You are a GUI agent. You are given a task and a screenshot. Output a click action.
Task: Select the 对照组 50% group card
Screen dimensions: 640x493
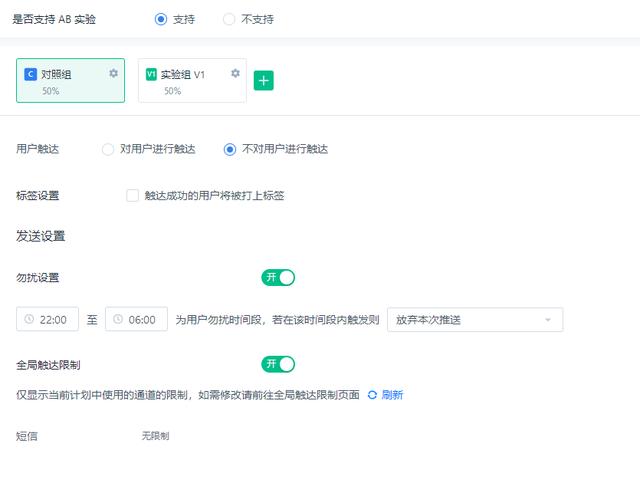click(70, 80)
